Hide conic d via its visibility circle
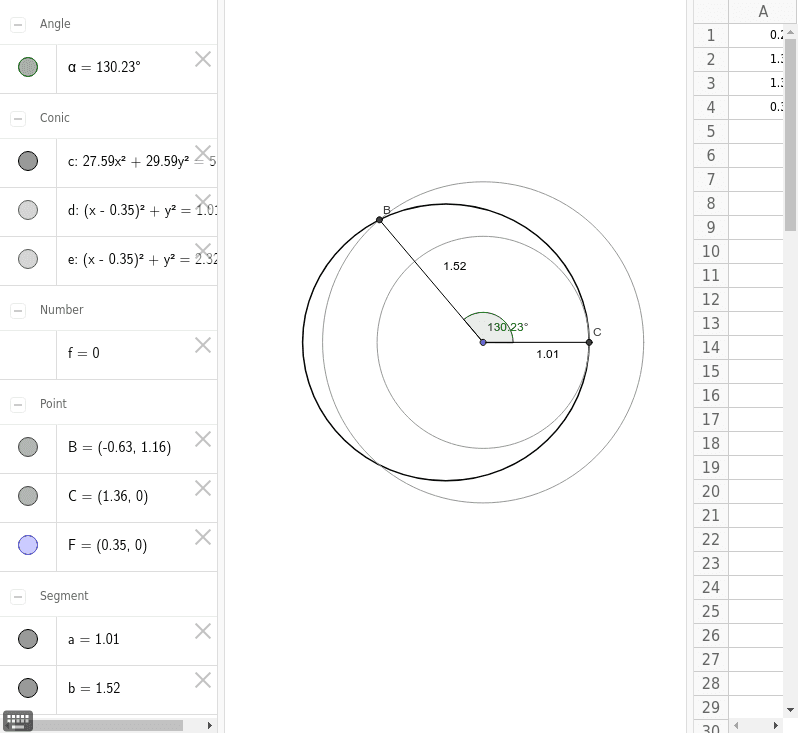The image size is (800, 735). click(28, 209)
